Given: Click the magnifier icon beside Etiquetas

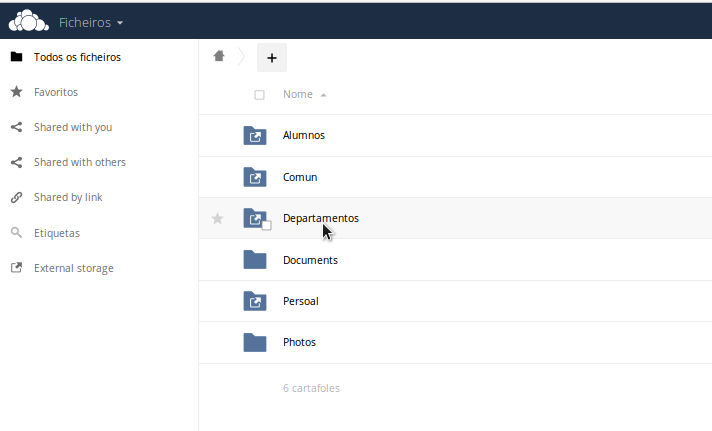Looking at the screenshot, I should 16,233.
